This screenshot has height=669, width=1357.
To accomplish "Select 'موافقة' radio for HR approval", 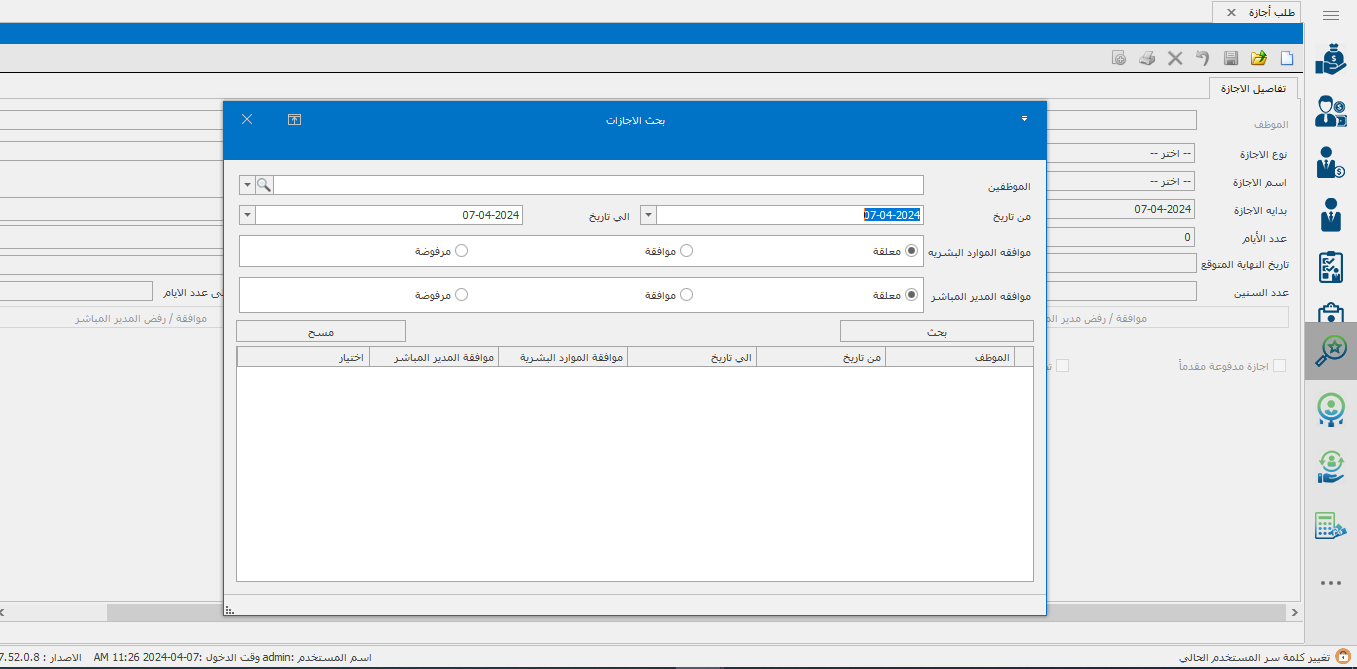I will pyautogui.click(x=686, y=251).
